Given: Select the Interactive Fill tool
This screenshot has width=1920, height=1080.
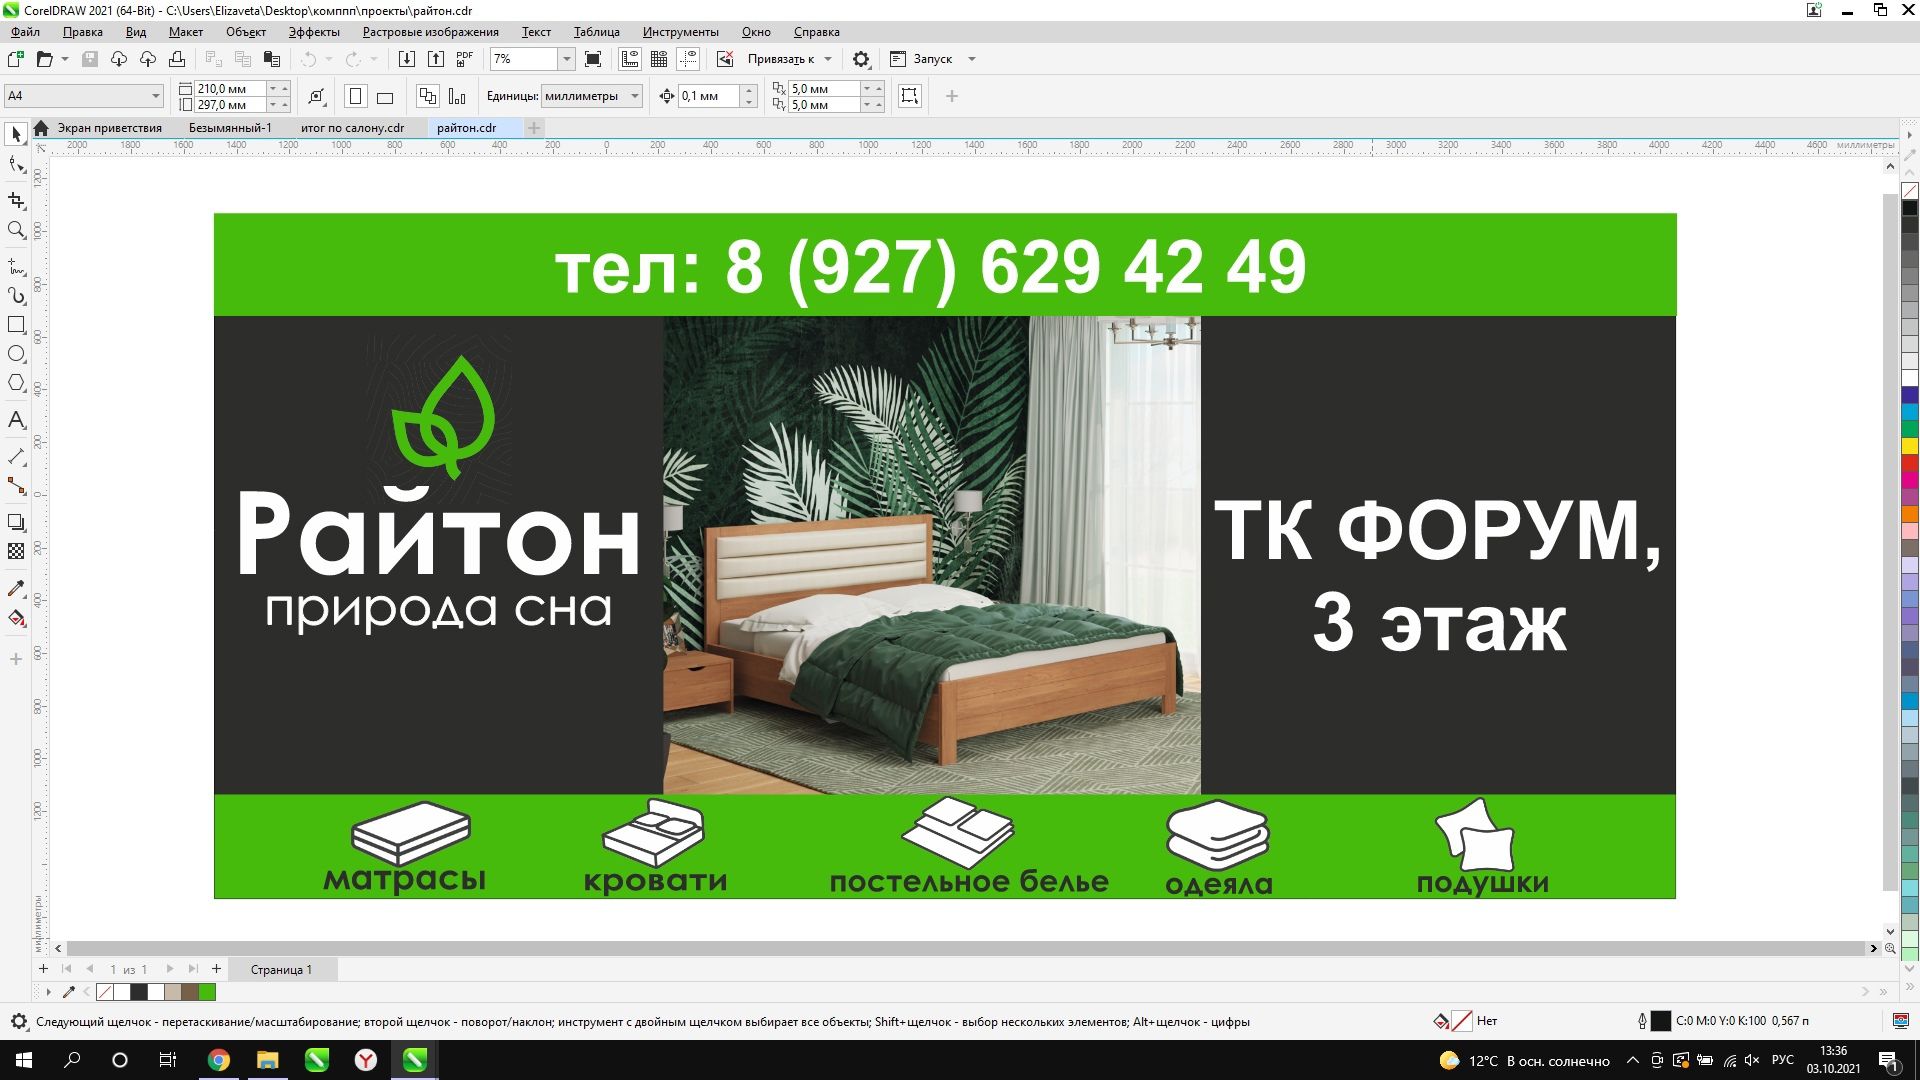Looking at the screenshot, I should pos(16,618).
